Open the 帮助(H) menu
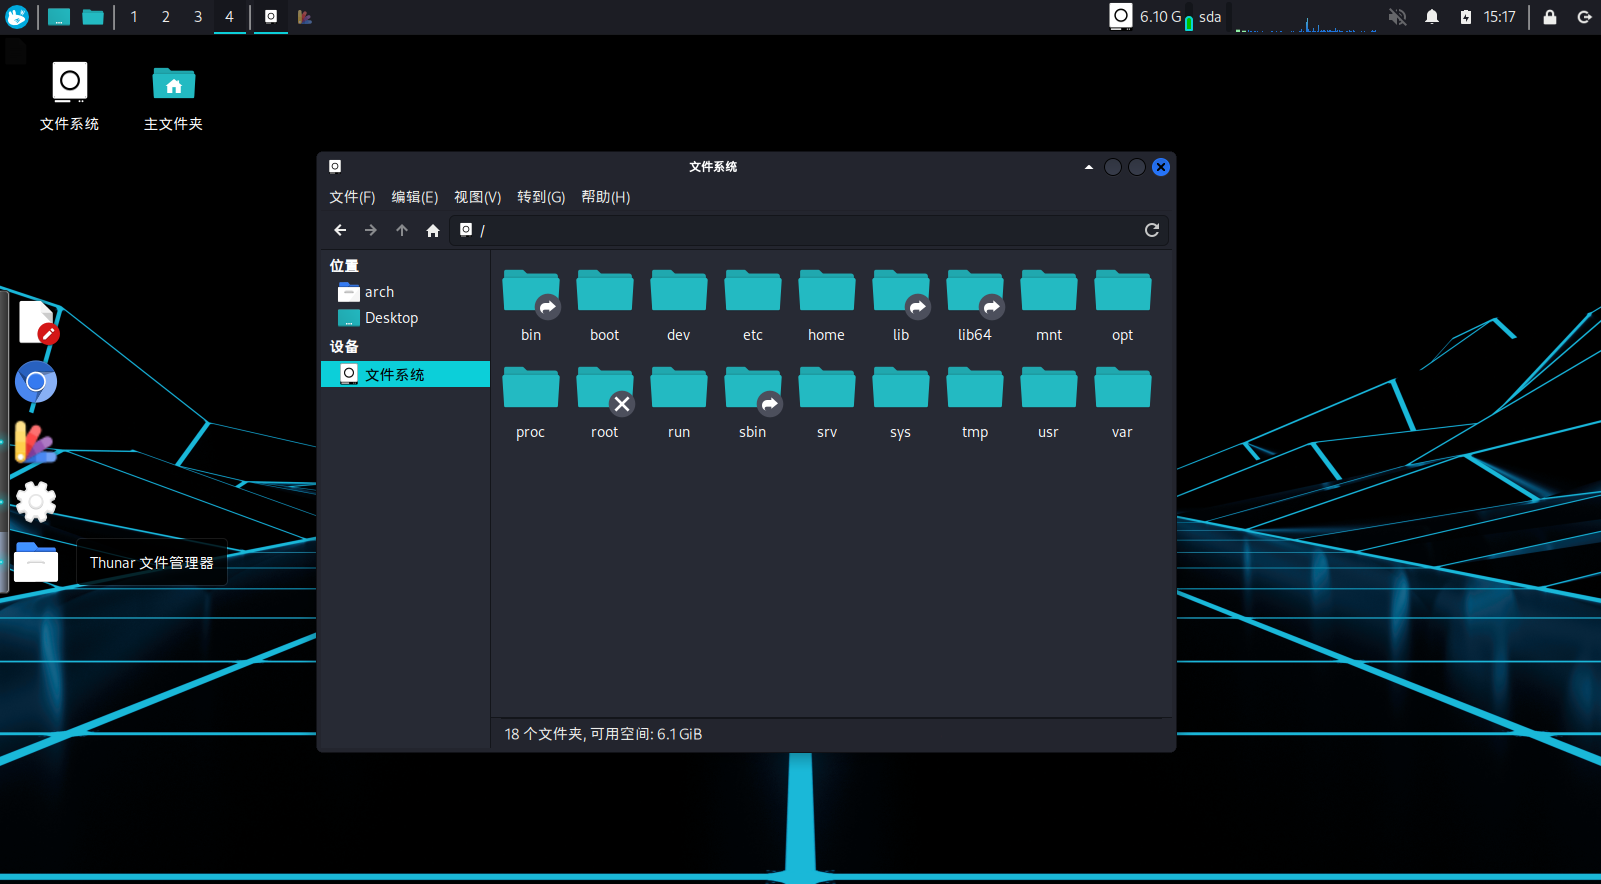Image resolution: width=1601 pixels, height=884 pixels. tap(606, 197)
